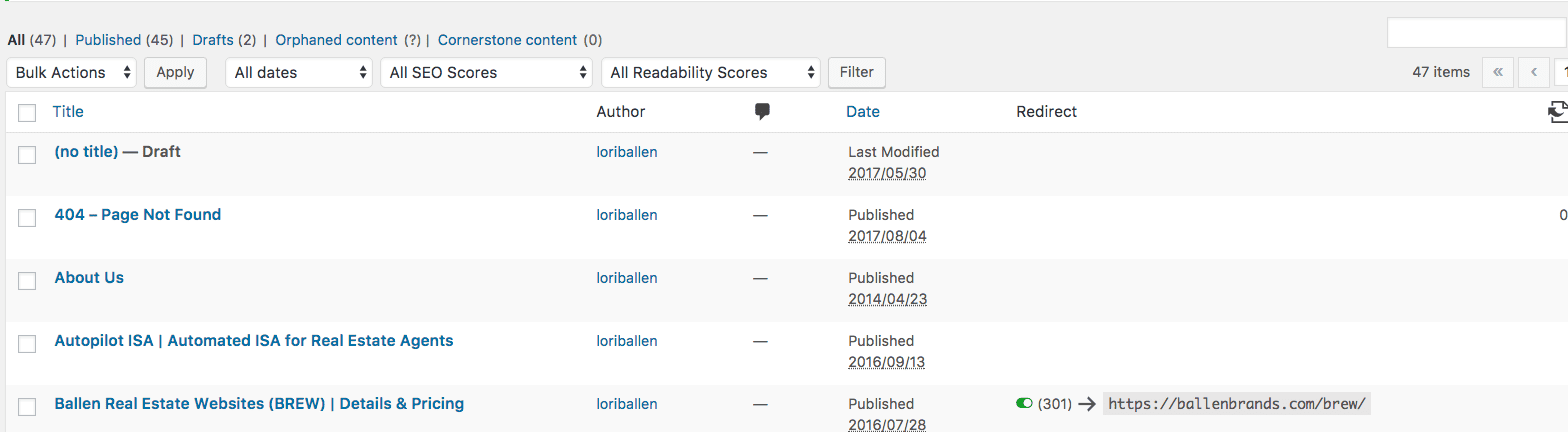Expand the All Readability Scores dropdown
The width and height of the screenshot is (1568, 432).
(x=710, y=72)
